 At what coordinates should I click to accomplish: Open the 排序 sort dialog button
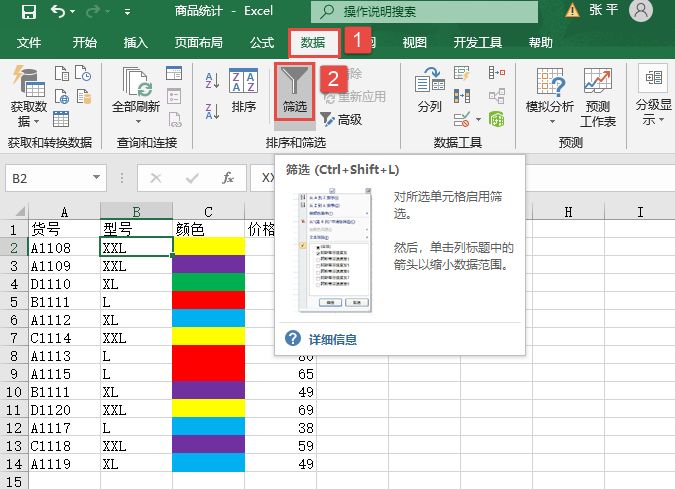[244, 90]
